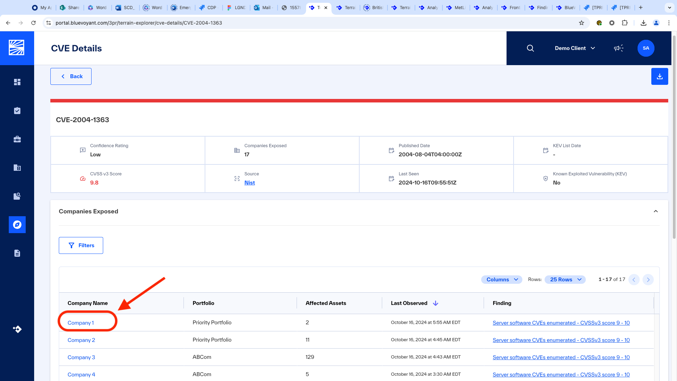Click the browser address bar URL

139,23
